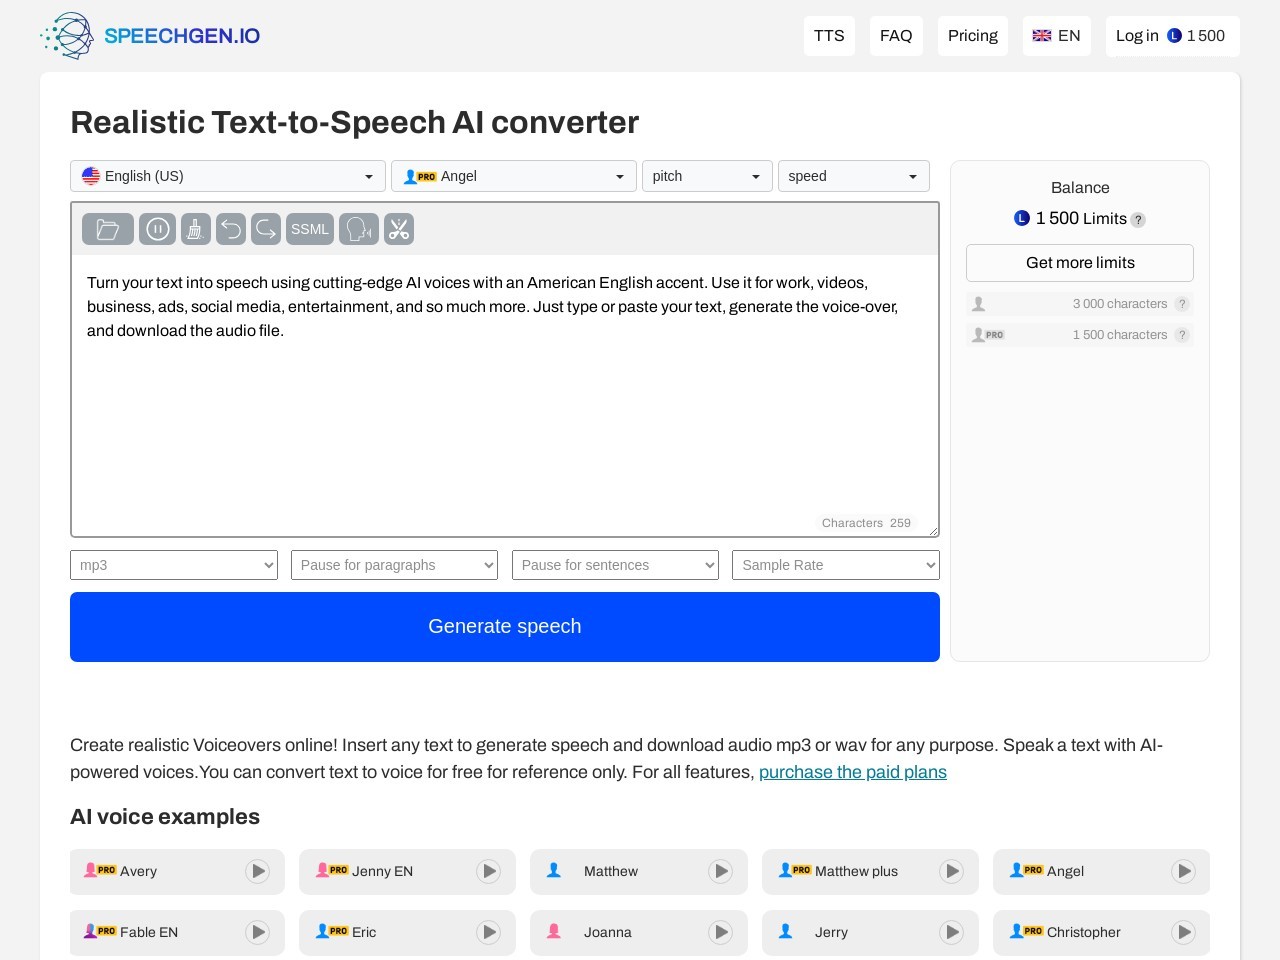Split text using the scissors icon
Viewport: 1280px width, 960px height.
tap(399, 229)
